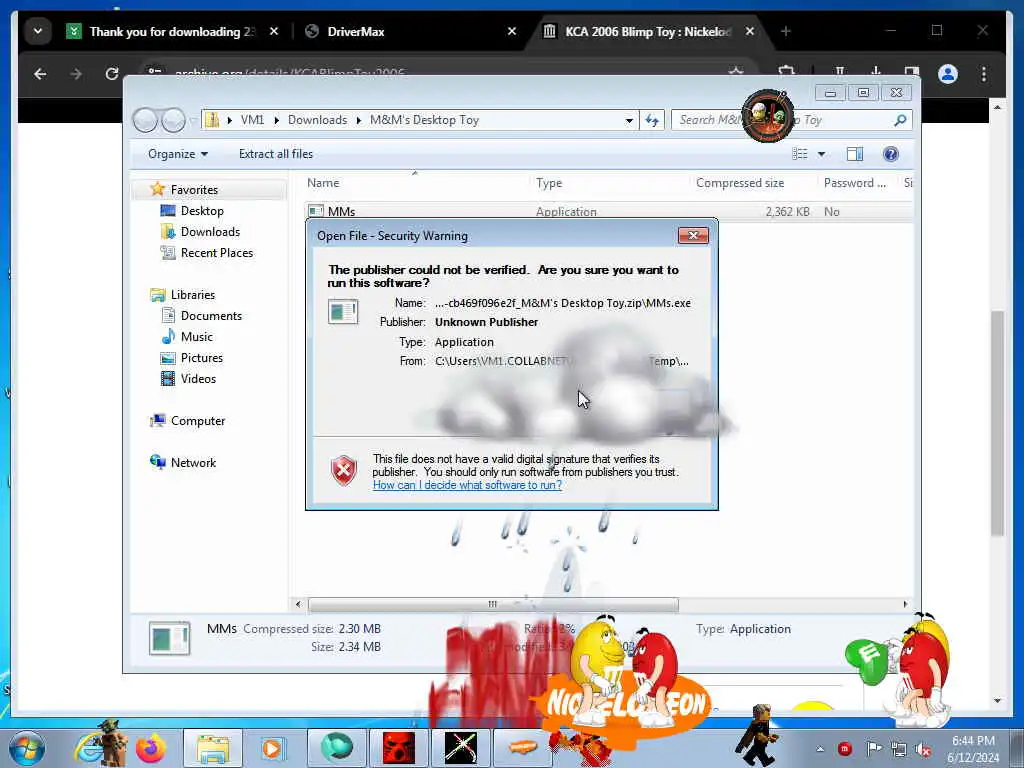Select the Libraries node
The image size is (1024, 768).
[x=192, y=295]
